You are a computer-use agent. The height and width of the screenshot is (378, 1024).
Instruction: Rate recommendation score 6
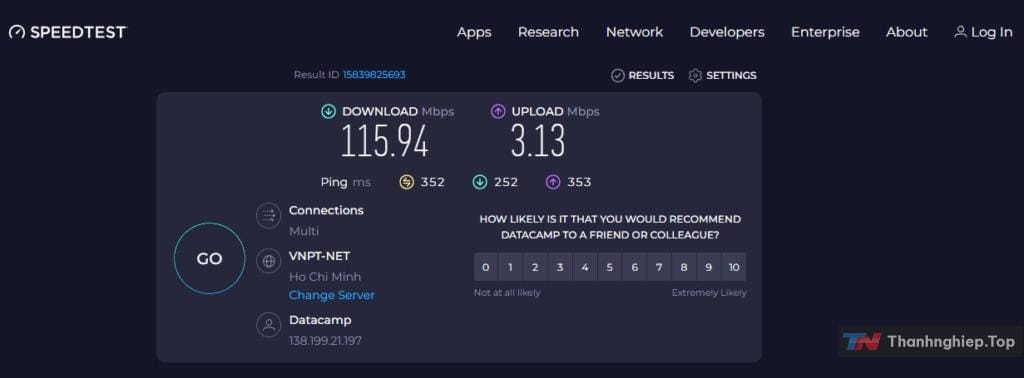[x=634, y=267]
